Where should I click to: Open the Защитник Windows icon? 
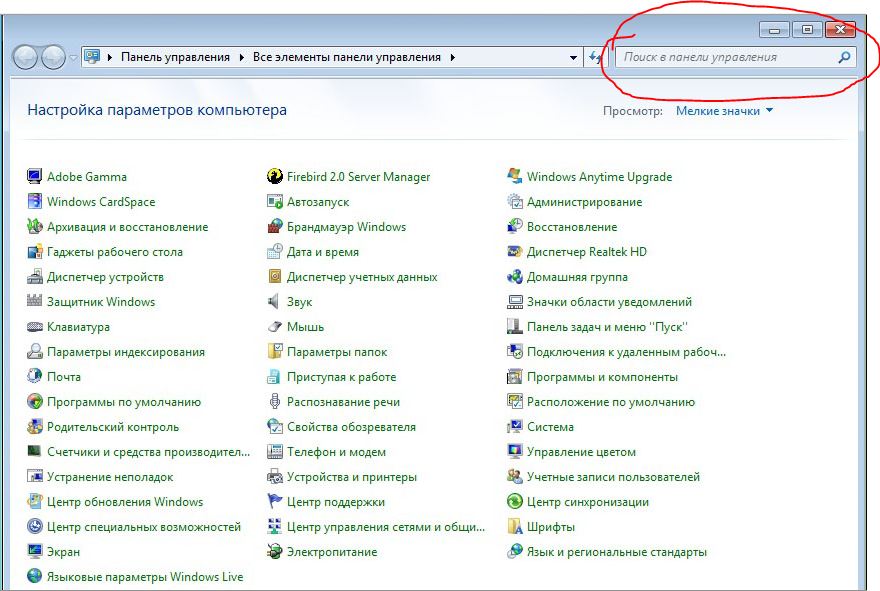click(34, 301)
